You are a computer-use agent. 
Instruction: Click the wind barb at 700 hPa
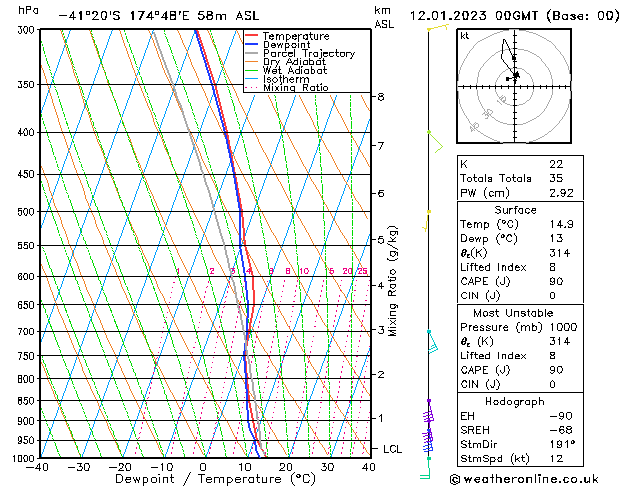pos(432,342)
